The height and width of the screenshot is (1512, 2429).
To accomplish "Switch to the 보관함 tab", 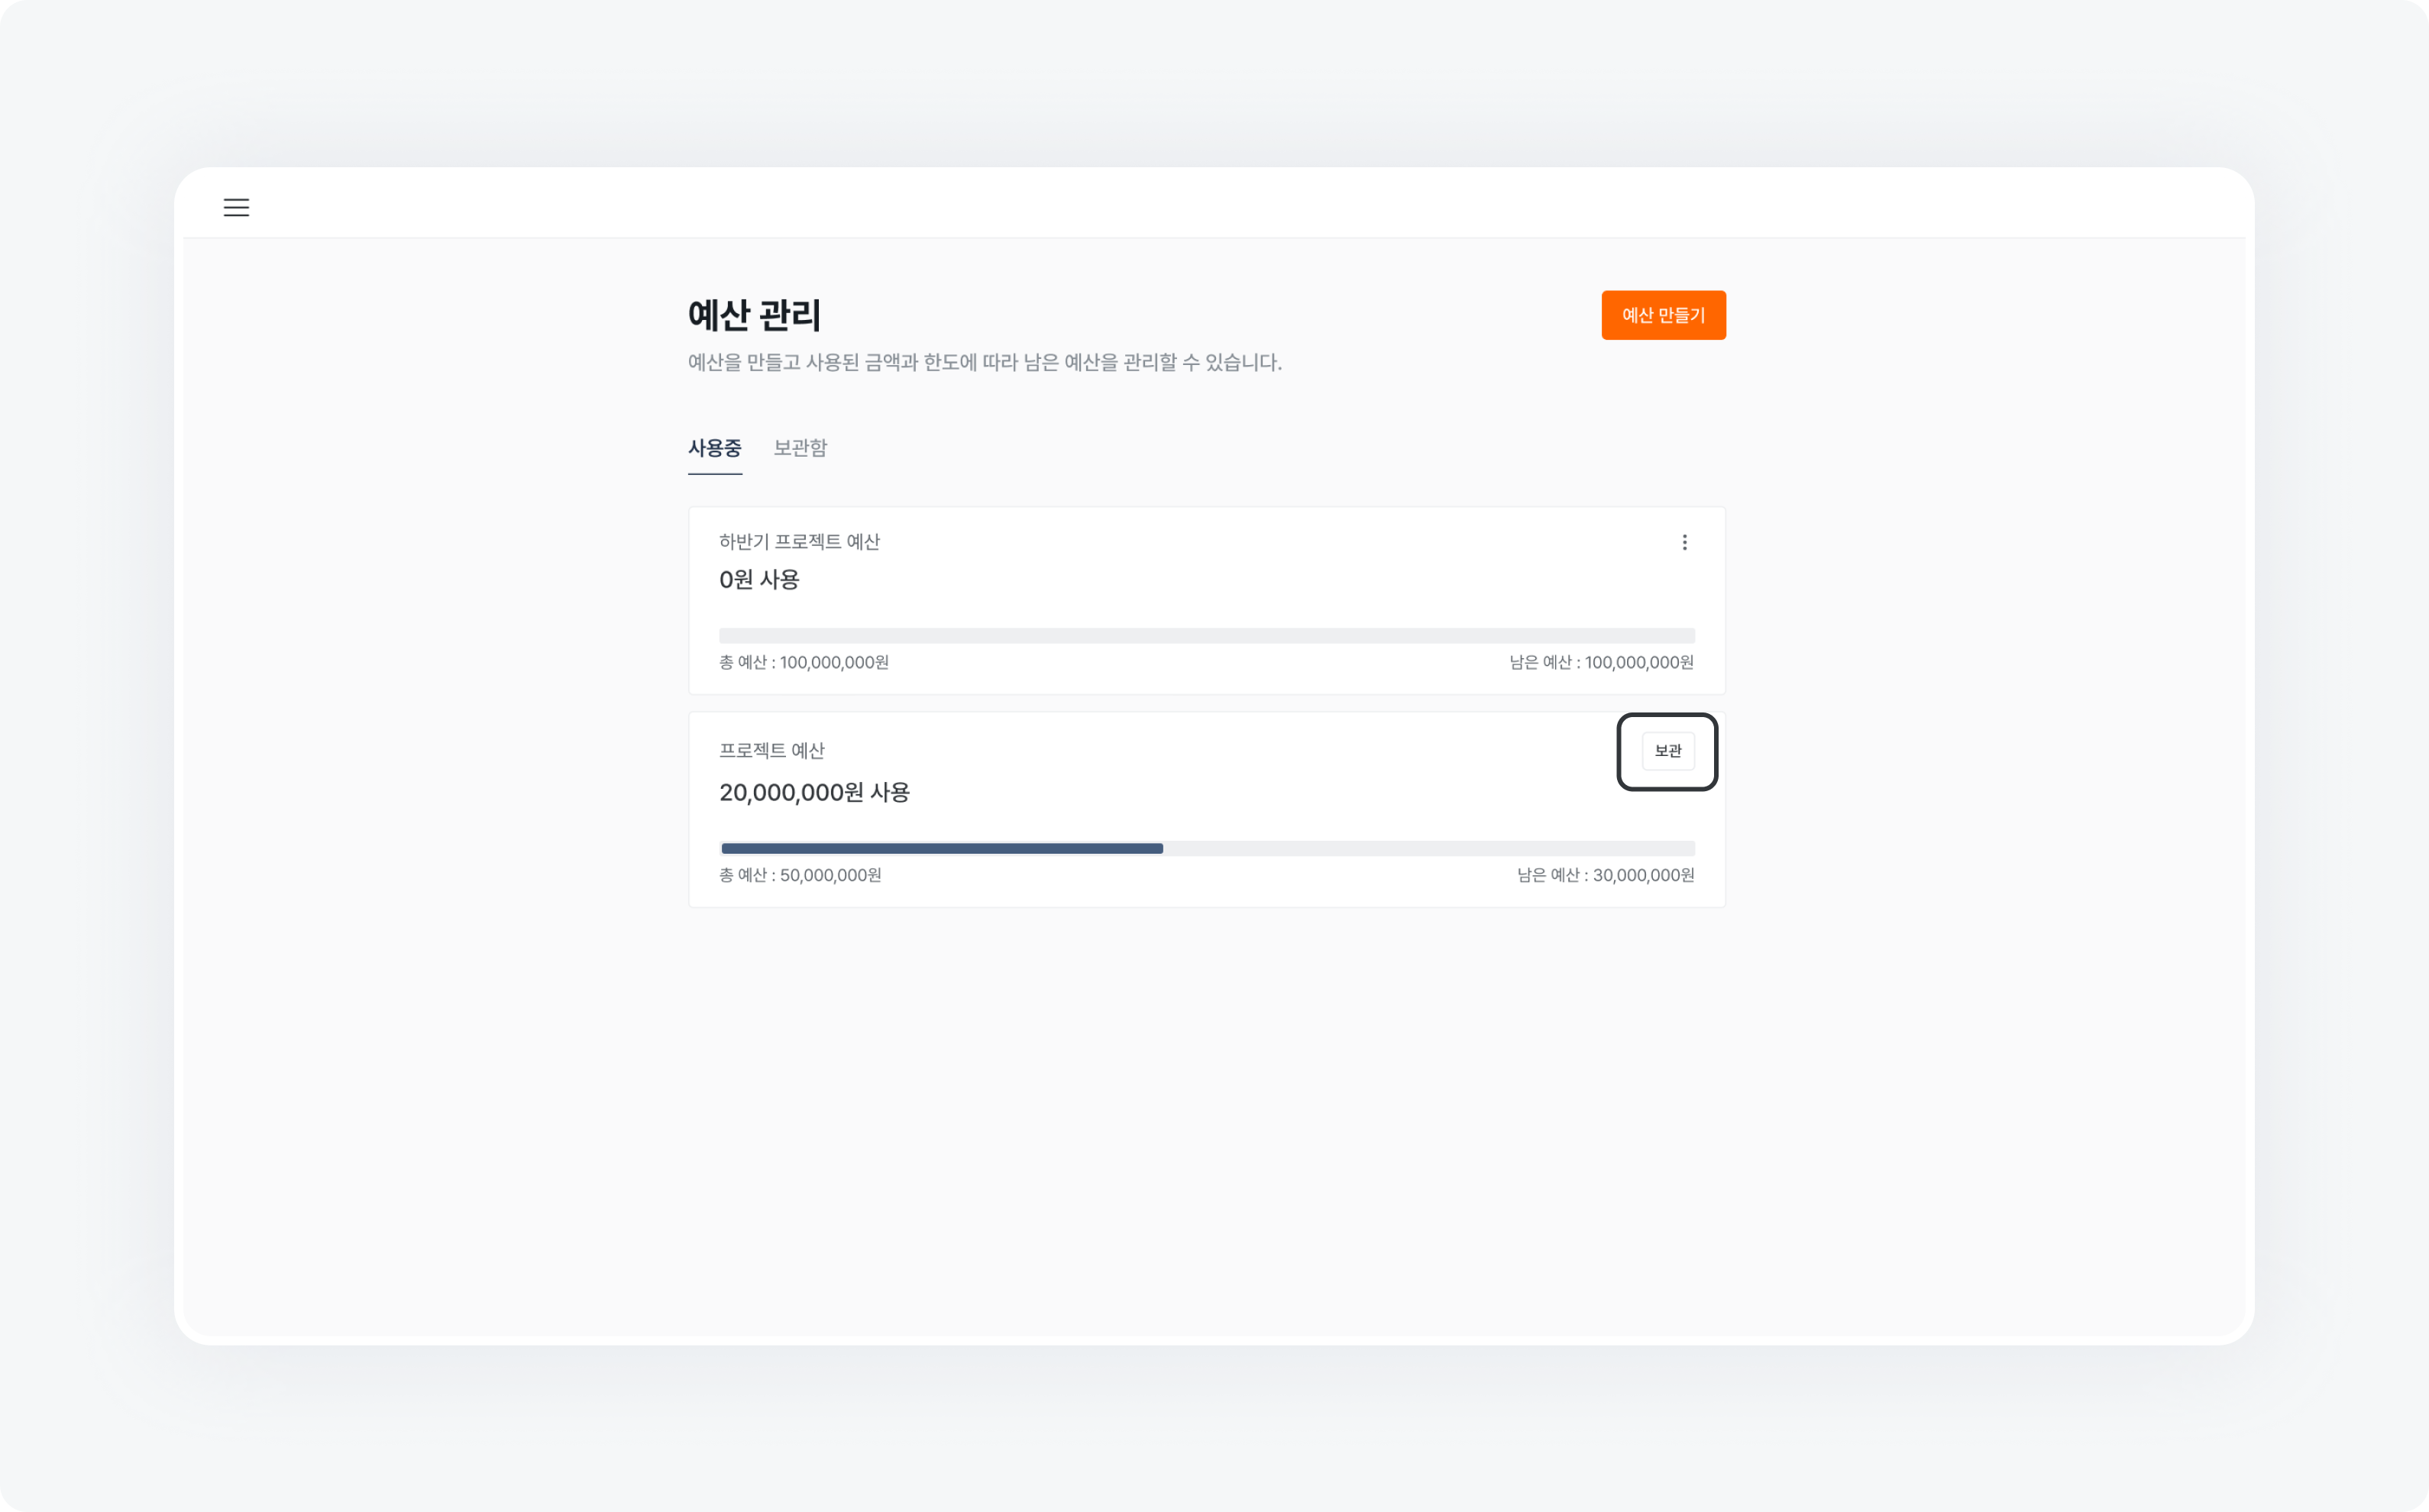I will point(798,448).
